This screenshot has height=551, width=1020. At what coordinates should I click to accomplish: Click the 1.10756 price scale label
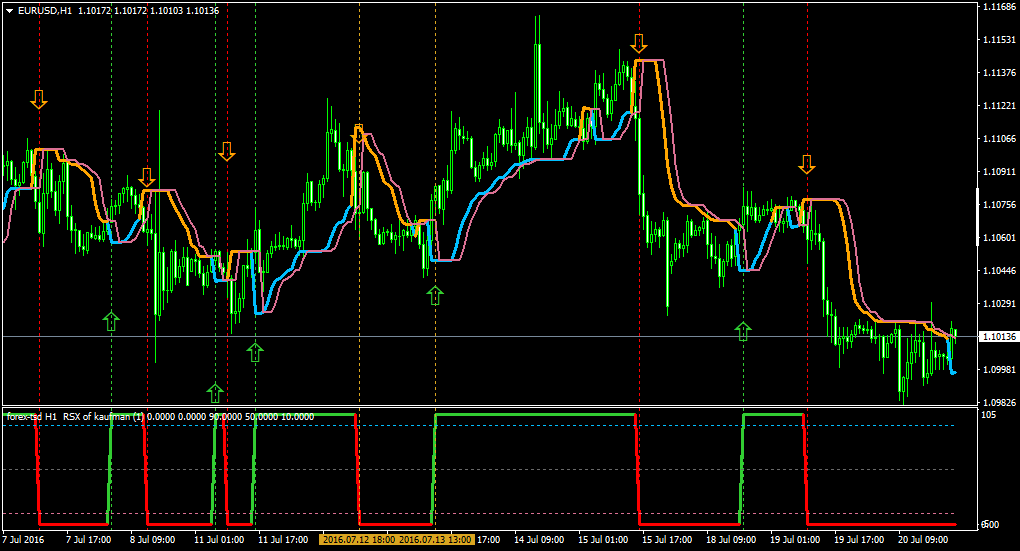coord(1000,205)
